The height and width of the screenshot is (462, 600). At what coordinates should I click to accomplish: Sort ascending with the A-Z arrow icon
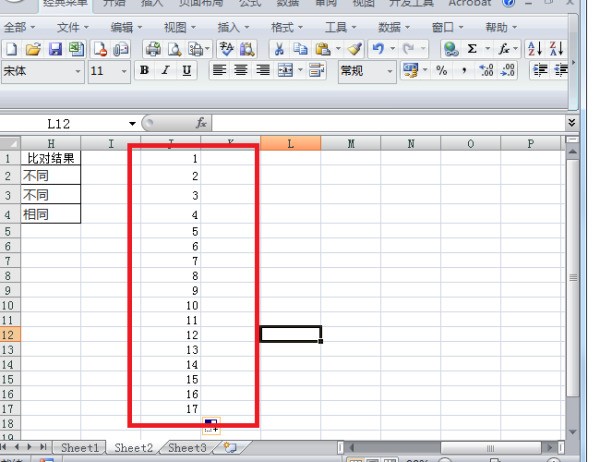pyautogui.click(x=535, y=49)
